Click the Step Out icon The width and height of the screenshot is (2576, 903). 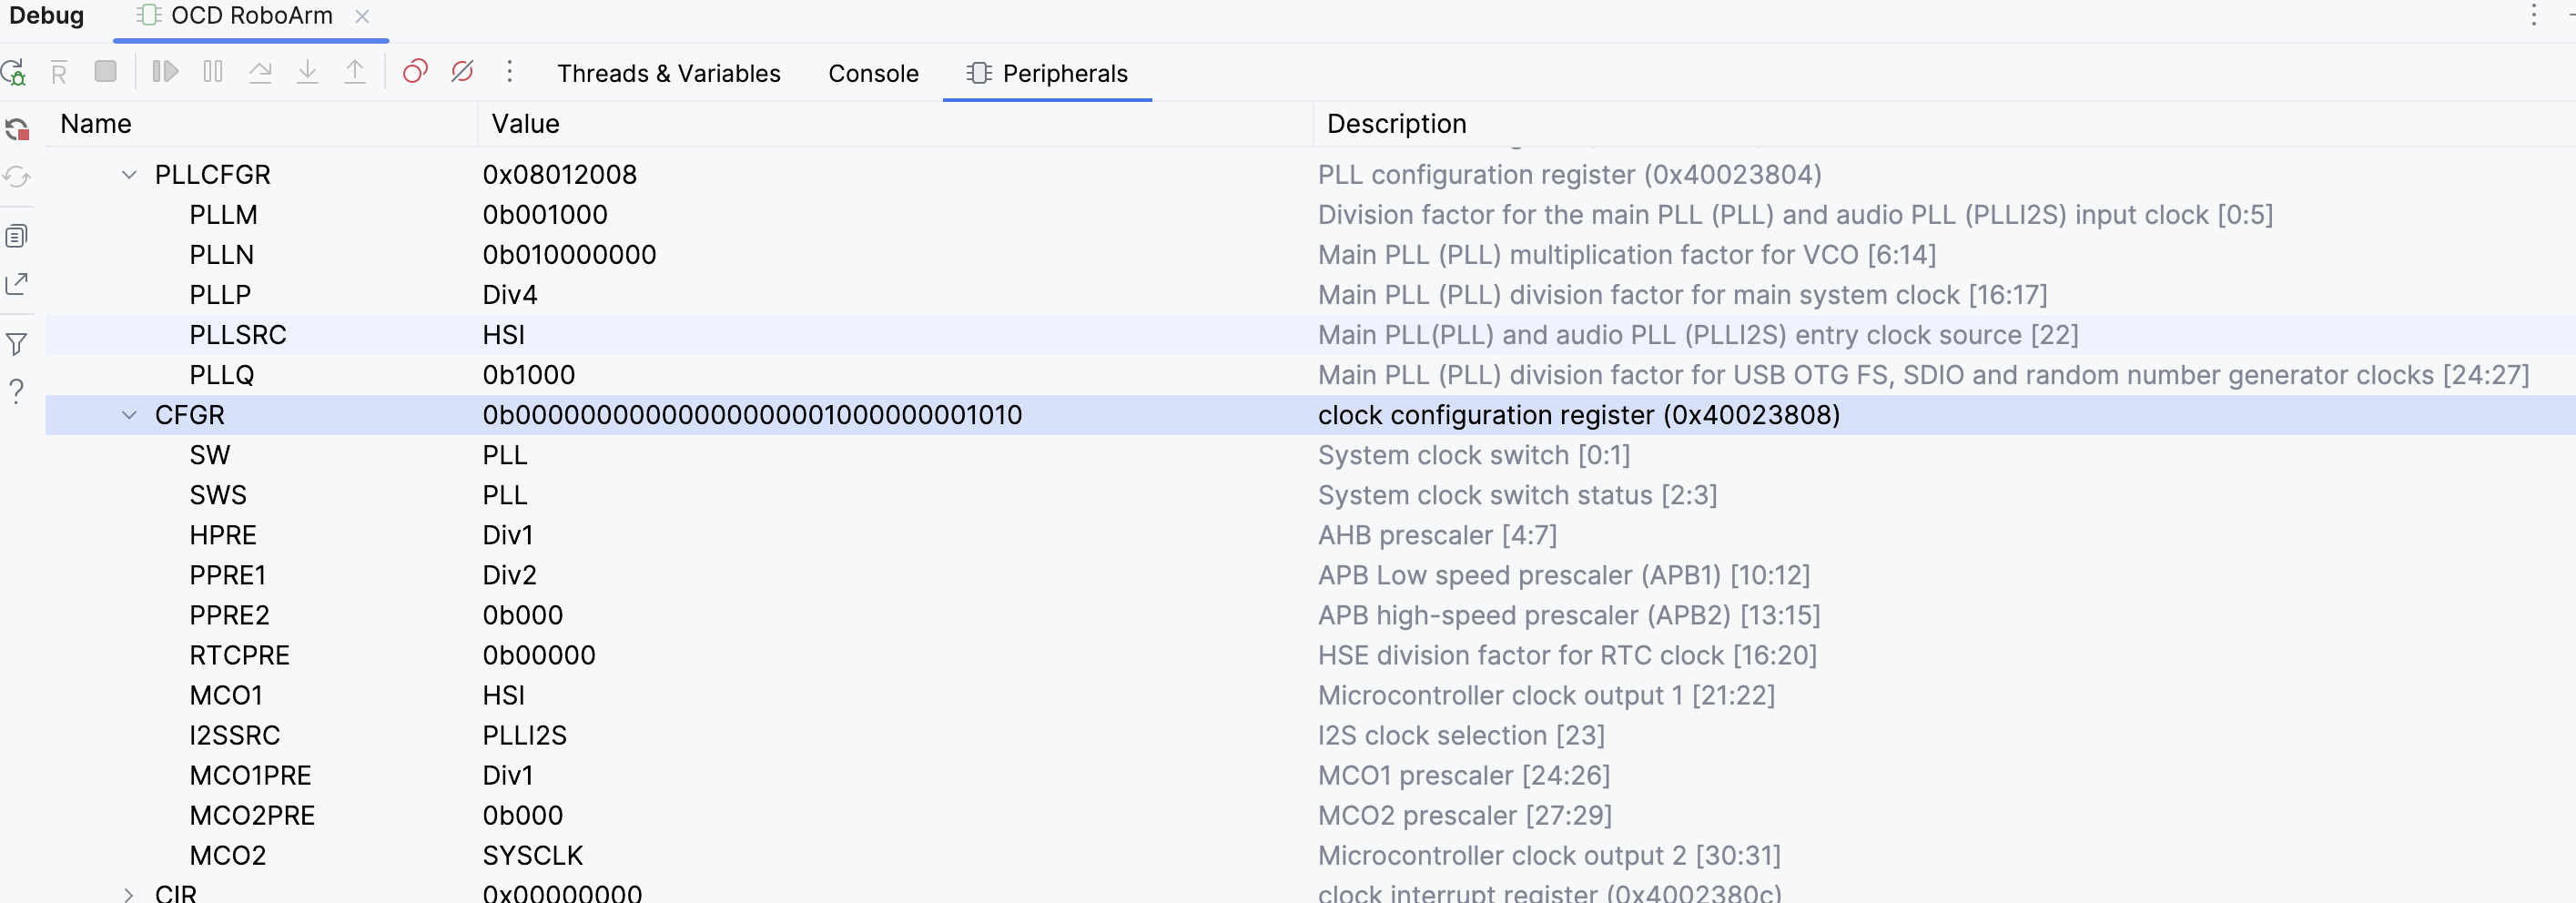point(355,72)
